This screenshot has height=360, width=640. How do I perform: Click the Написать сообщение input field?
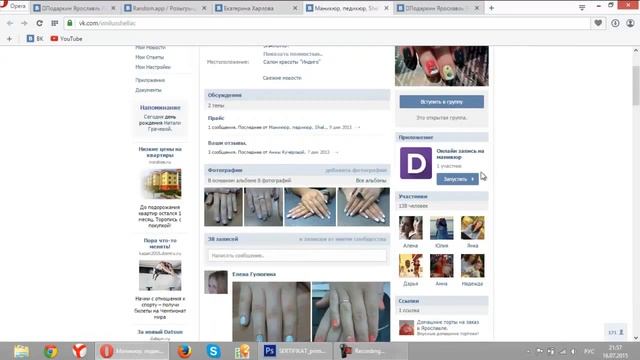click(297, 256)
